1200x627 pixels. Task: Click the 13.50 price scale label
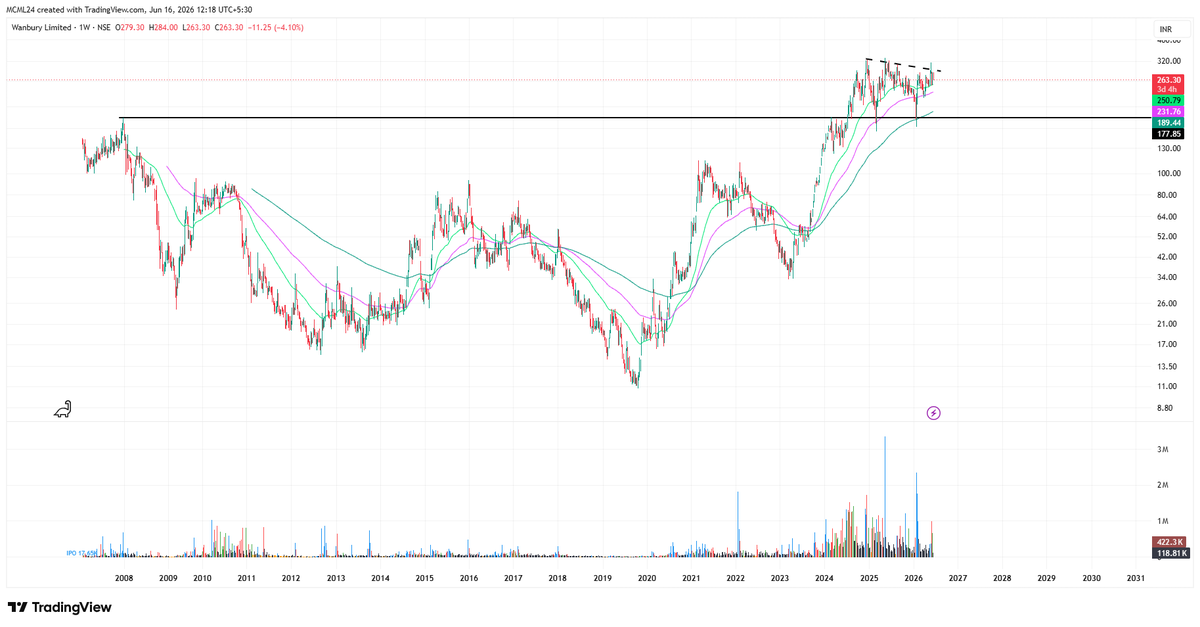click(1166, 366)
